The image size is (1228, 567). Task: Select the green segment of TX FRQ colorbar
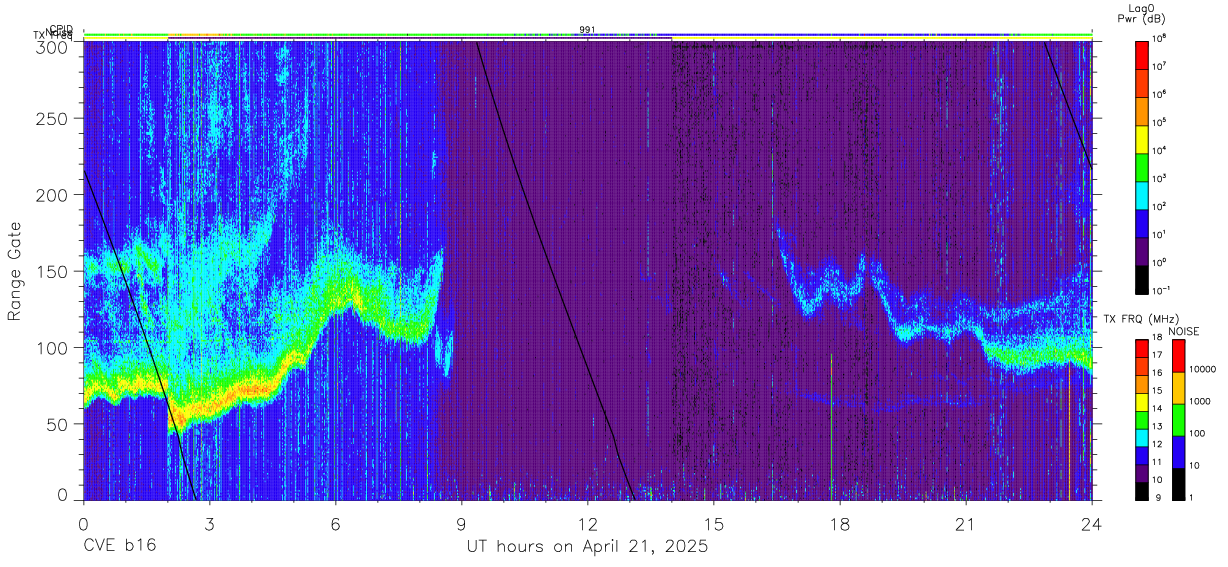pos(1143,420)
